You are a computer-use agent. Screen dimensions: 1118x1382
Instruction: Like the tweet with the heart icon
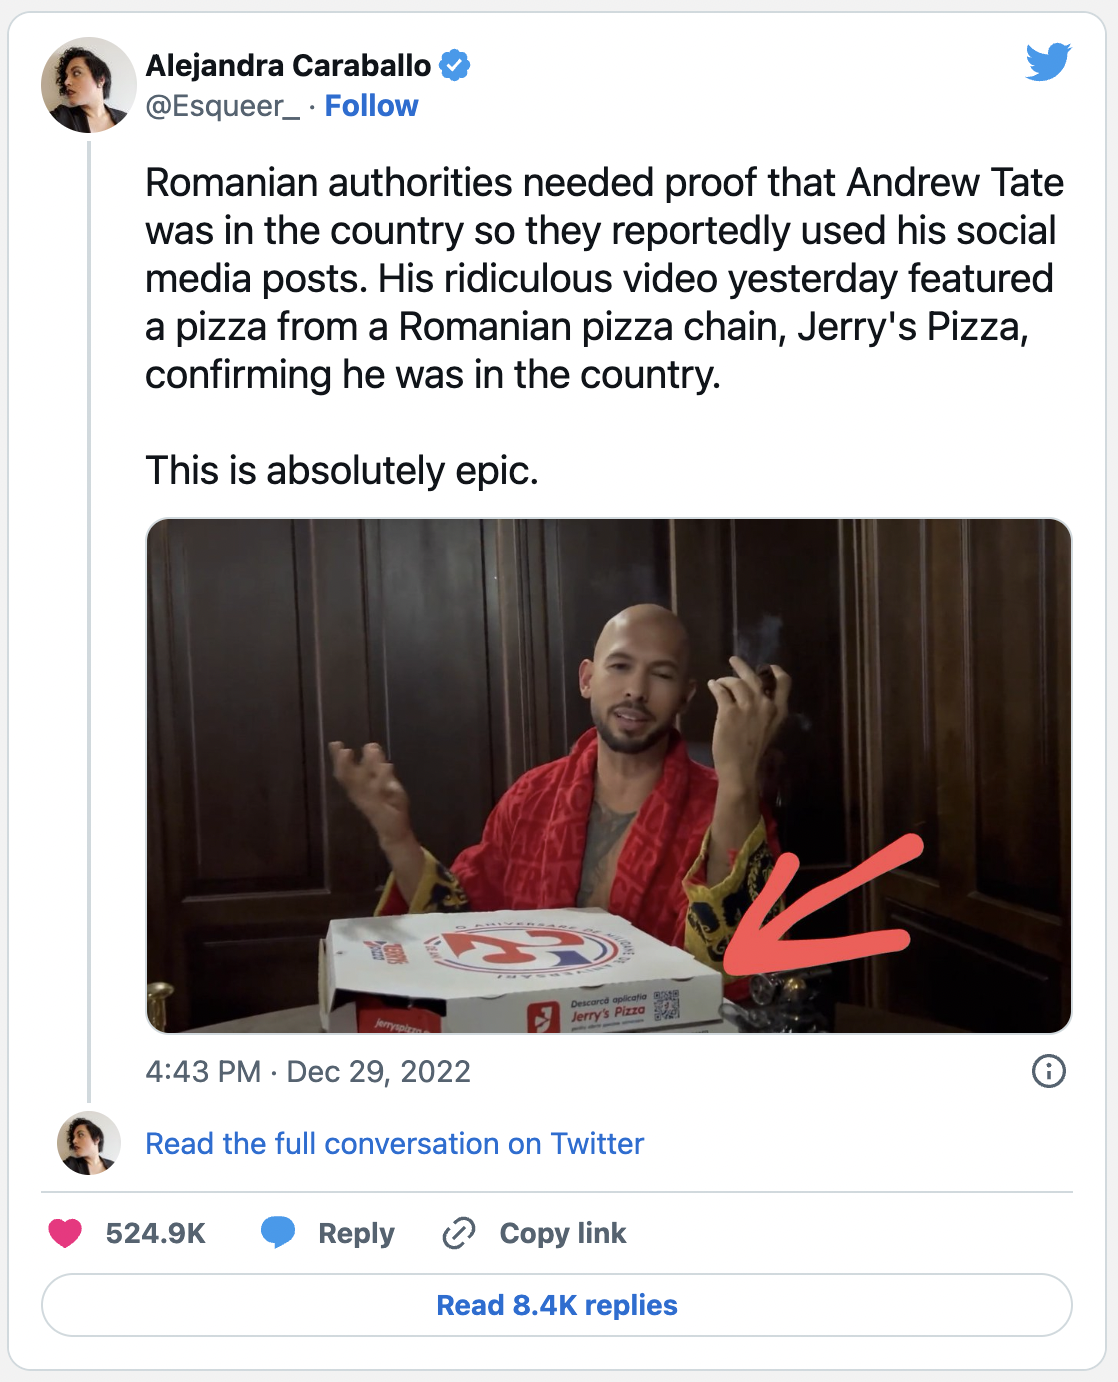(65, 1233)
